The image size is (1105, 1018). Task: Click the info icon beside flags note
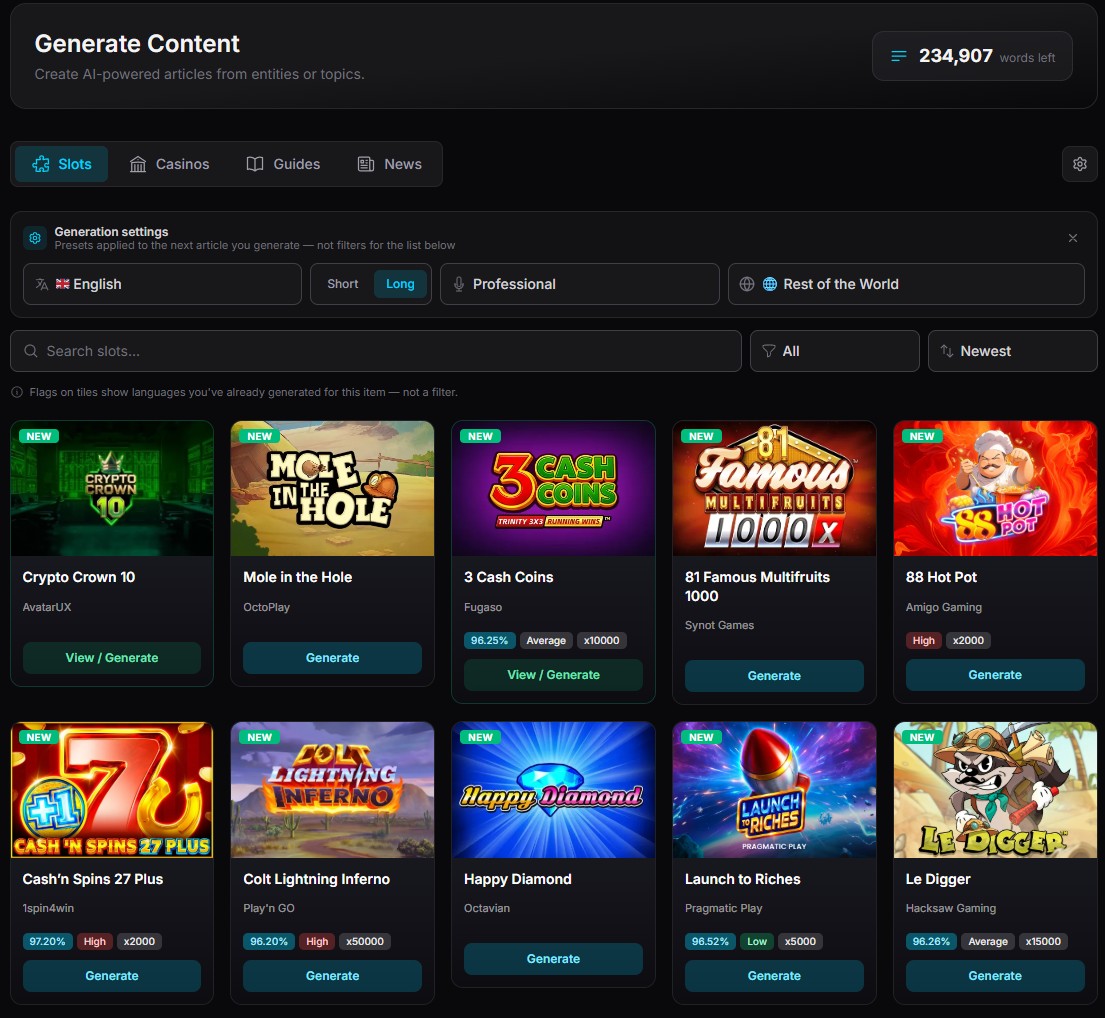click(x=17, y=392)
